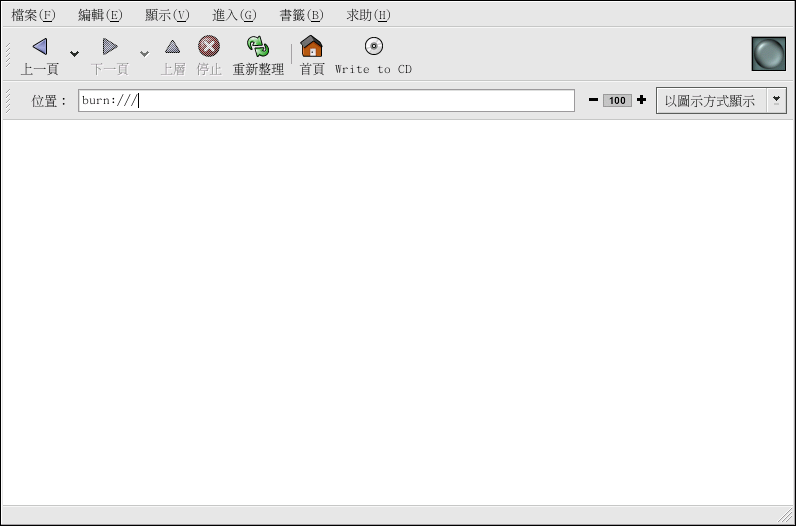Click the Write to CD disc icon

(373, 46)
